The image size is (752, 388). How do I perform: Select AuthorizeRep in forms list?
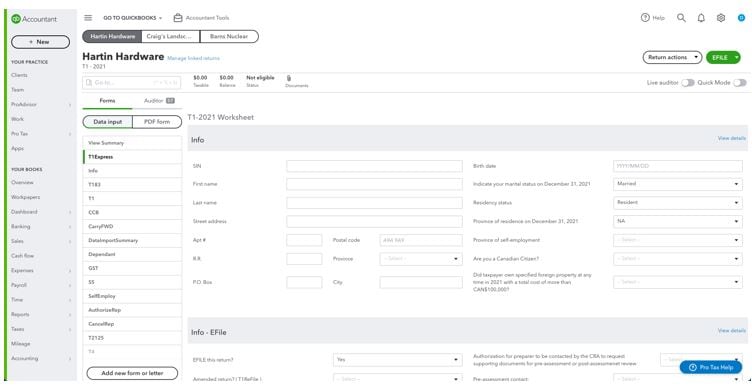pos(132,310)
